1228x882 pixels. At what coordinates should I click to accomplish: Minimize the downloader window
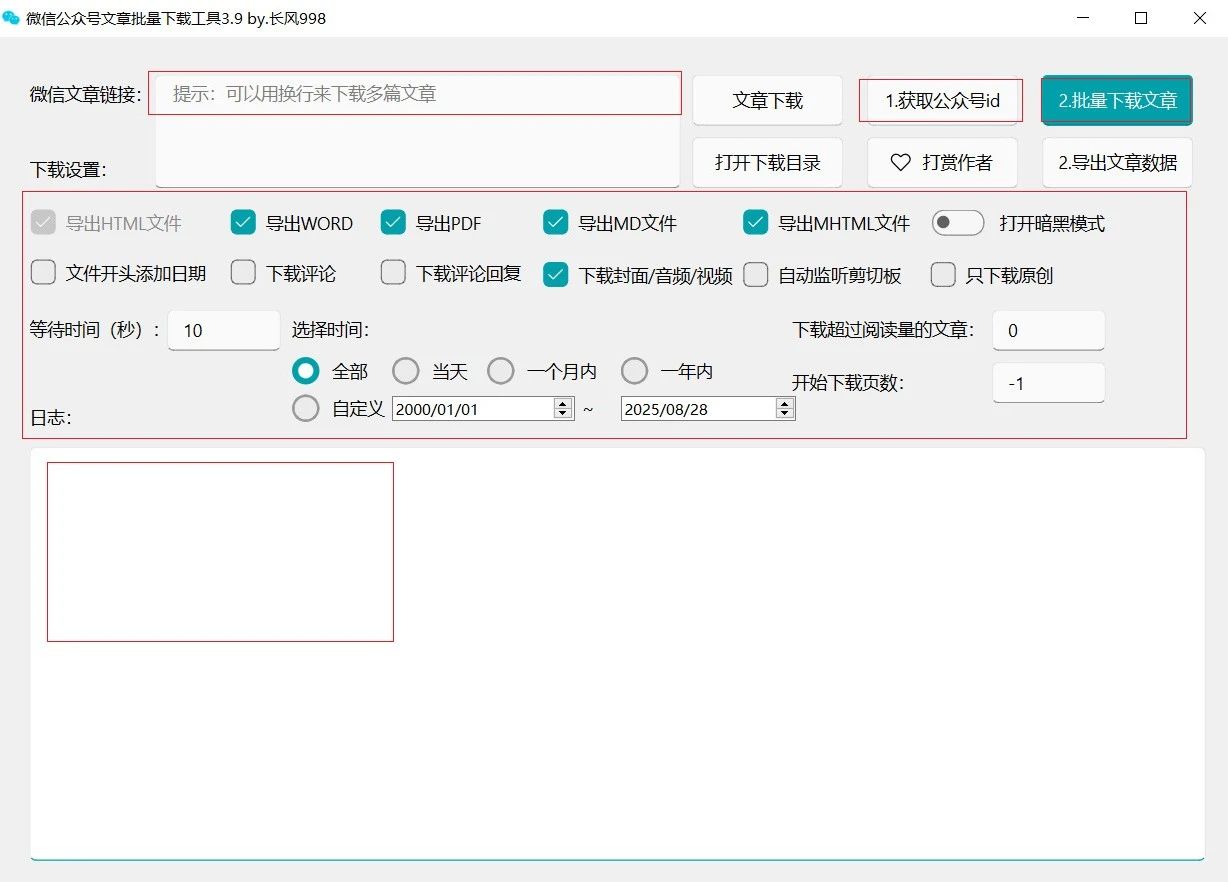click(1083, 18)
